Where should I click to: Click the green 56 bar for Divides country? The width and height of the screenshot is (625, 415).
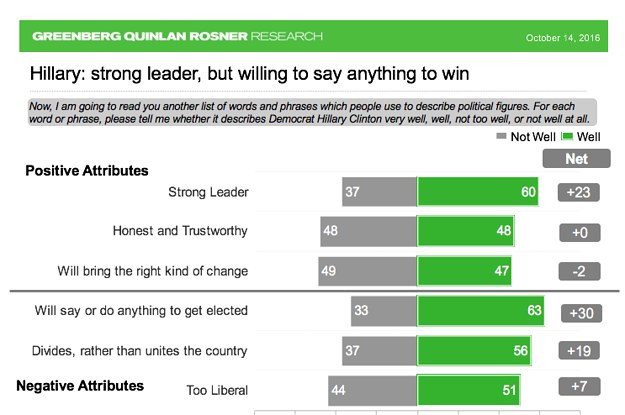tap(474, 351)
